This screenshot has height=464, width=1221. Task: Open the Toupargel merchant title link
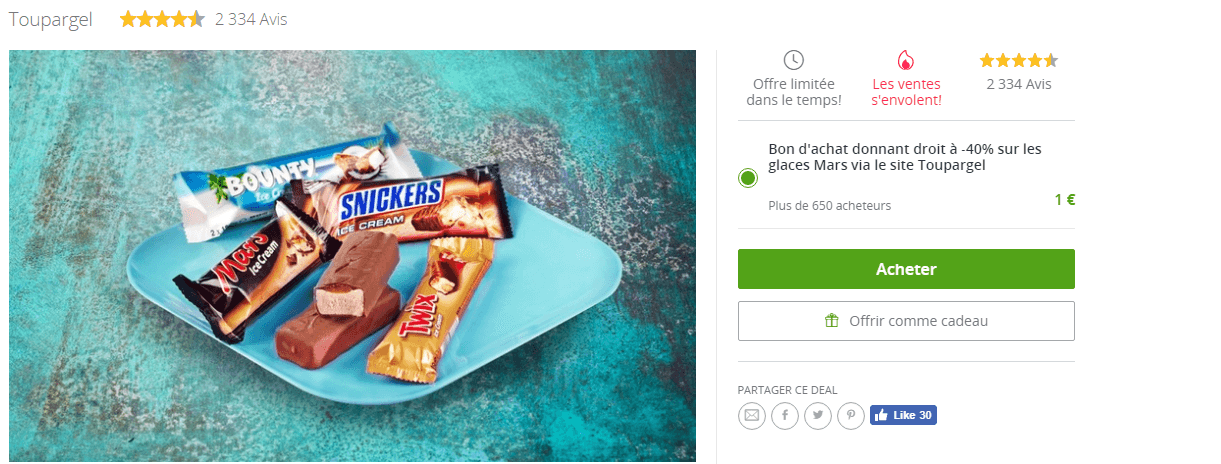pos(50,19)
